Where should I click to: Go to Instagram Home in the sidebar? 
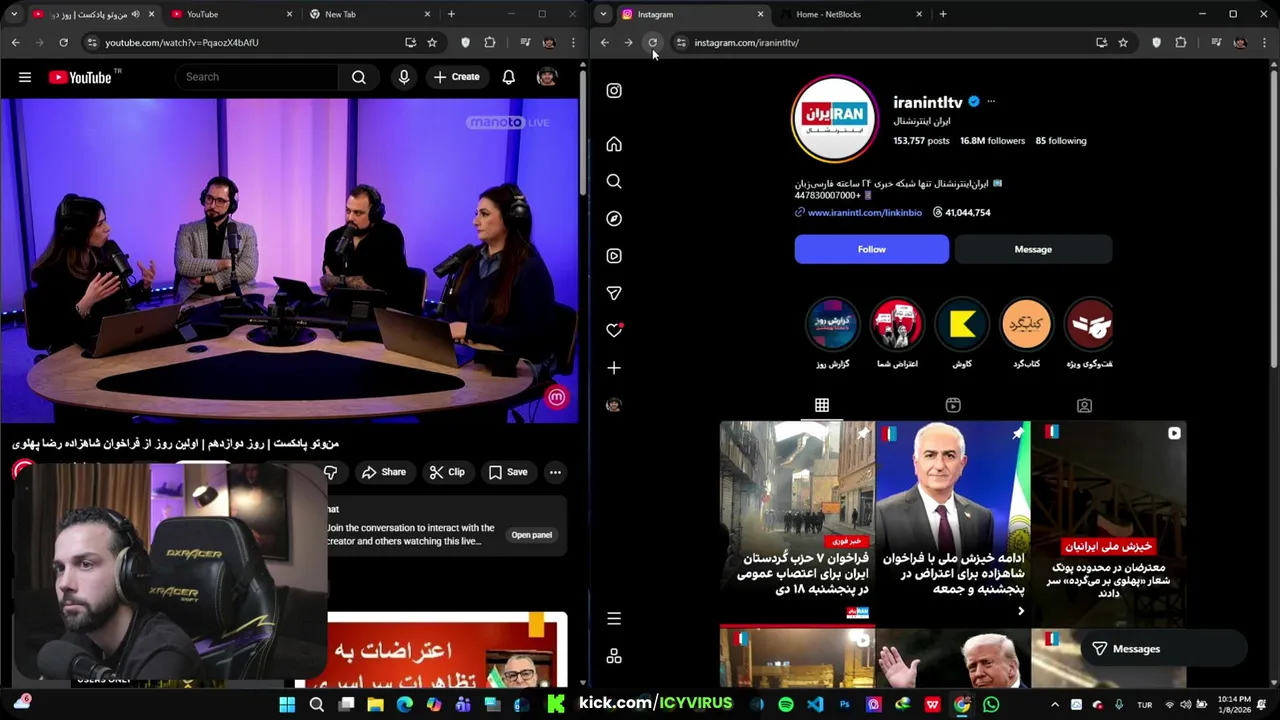point(614,144)
